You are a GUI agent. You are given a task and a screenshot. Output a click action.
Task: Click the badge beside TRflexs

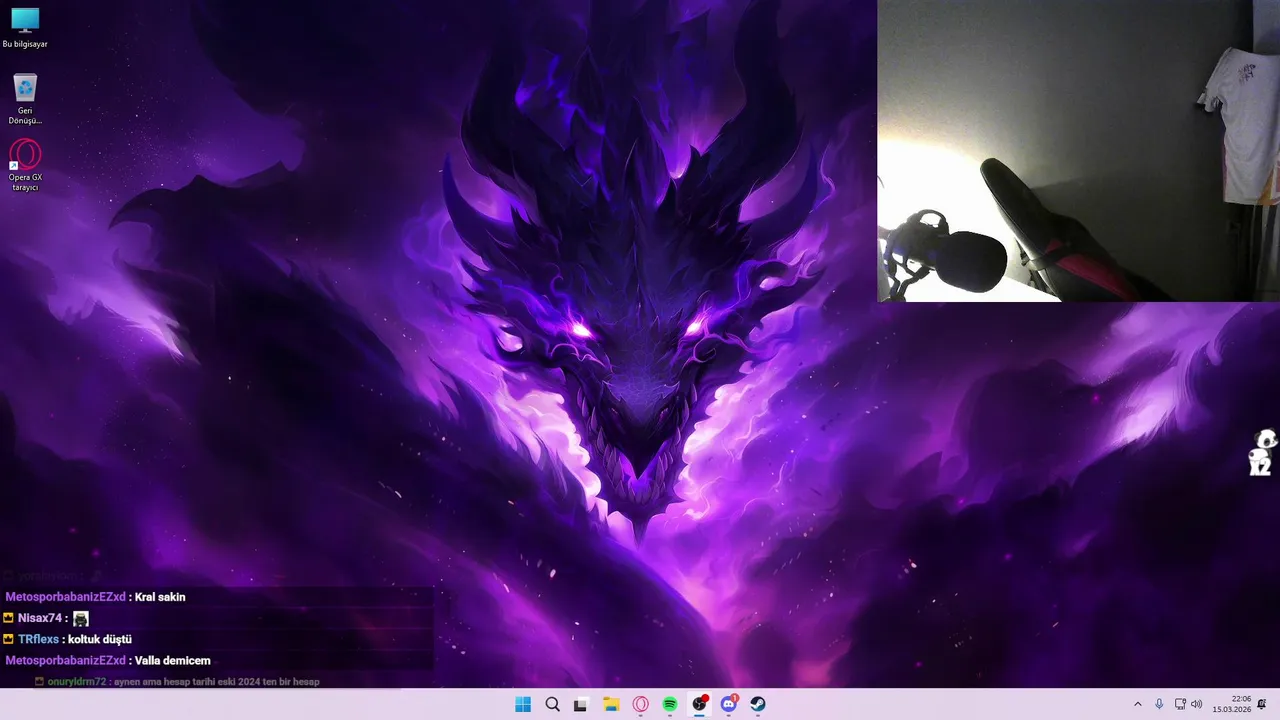pyautogui.click(x=9, y=639)
